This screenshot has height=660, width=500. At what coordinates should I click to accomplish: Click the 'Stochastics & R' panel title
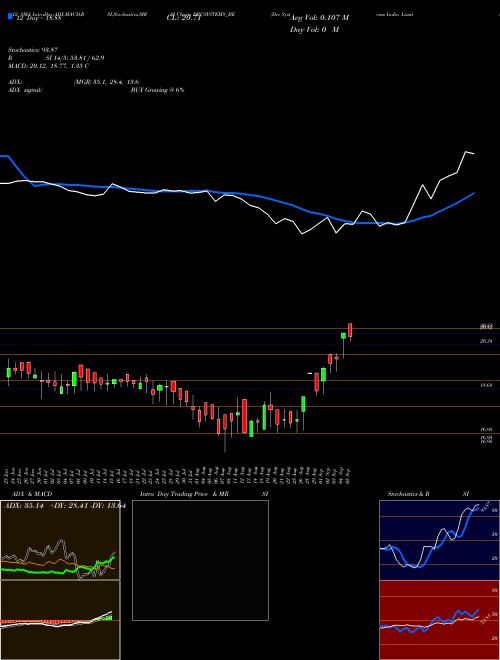point(408,494)
